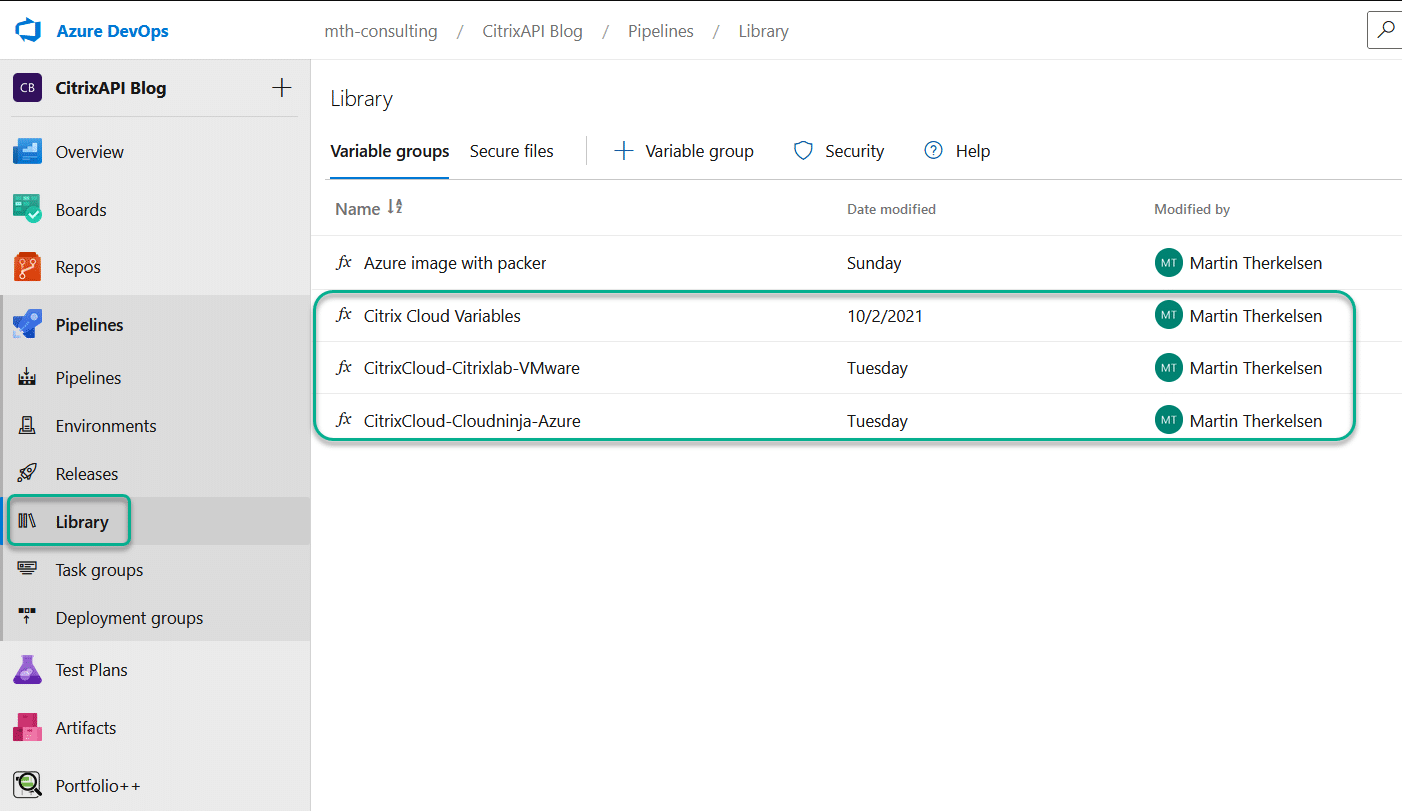Open Portfolio++ in the sidebar
Image resolution: width=1402 pixels, height=811 pixels.
(x=98, y=785)
